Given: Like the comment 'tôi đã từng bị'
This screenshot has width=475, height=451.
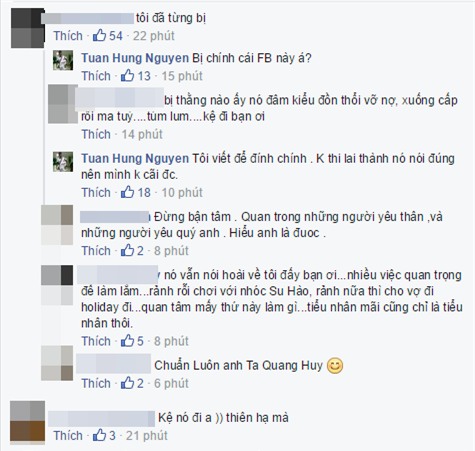Looking at the screenshot, I should tap(68, 36).
